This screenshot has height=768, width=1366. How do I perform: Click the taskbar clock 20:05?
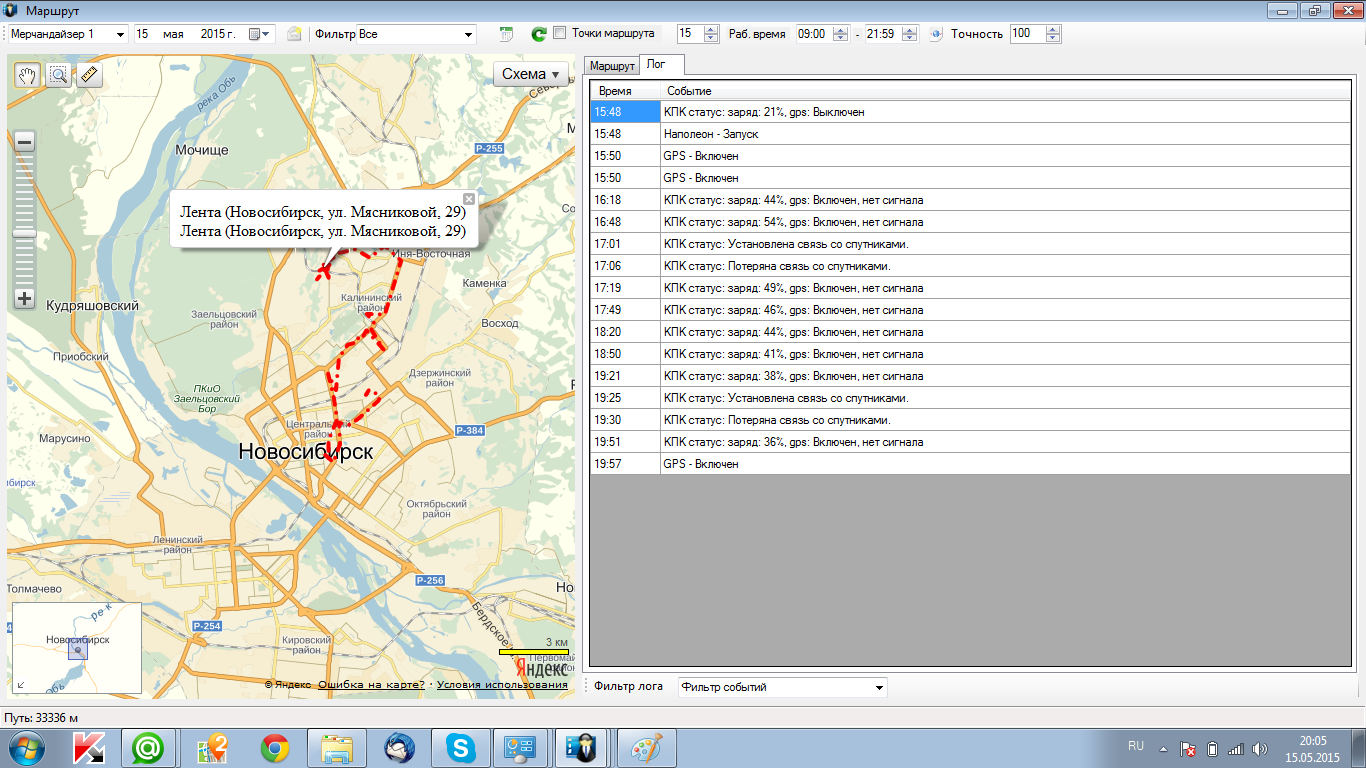[1313, 748]
